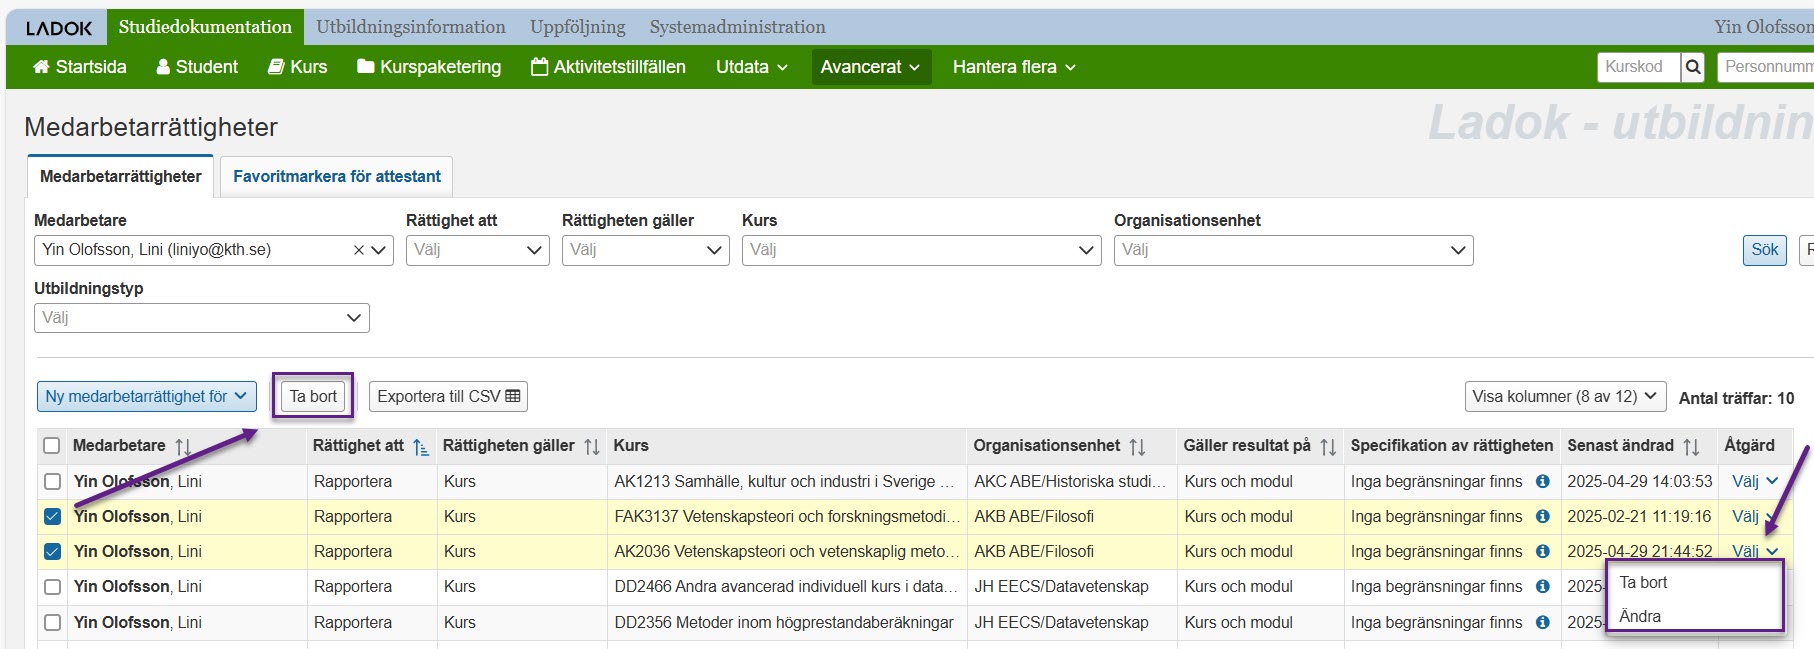Screen dimensions: 1814x649
Task: Open the Hantera flera menu
Action: pyautogui.click(x=1014, y=67)
